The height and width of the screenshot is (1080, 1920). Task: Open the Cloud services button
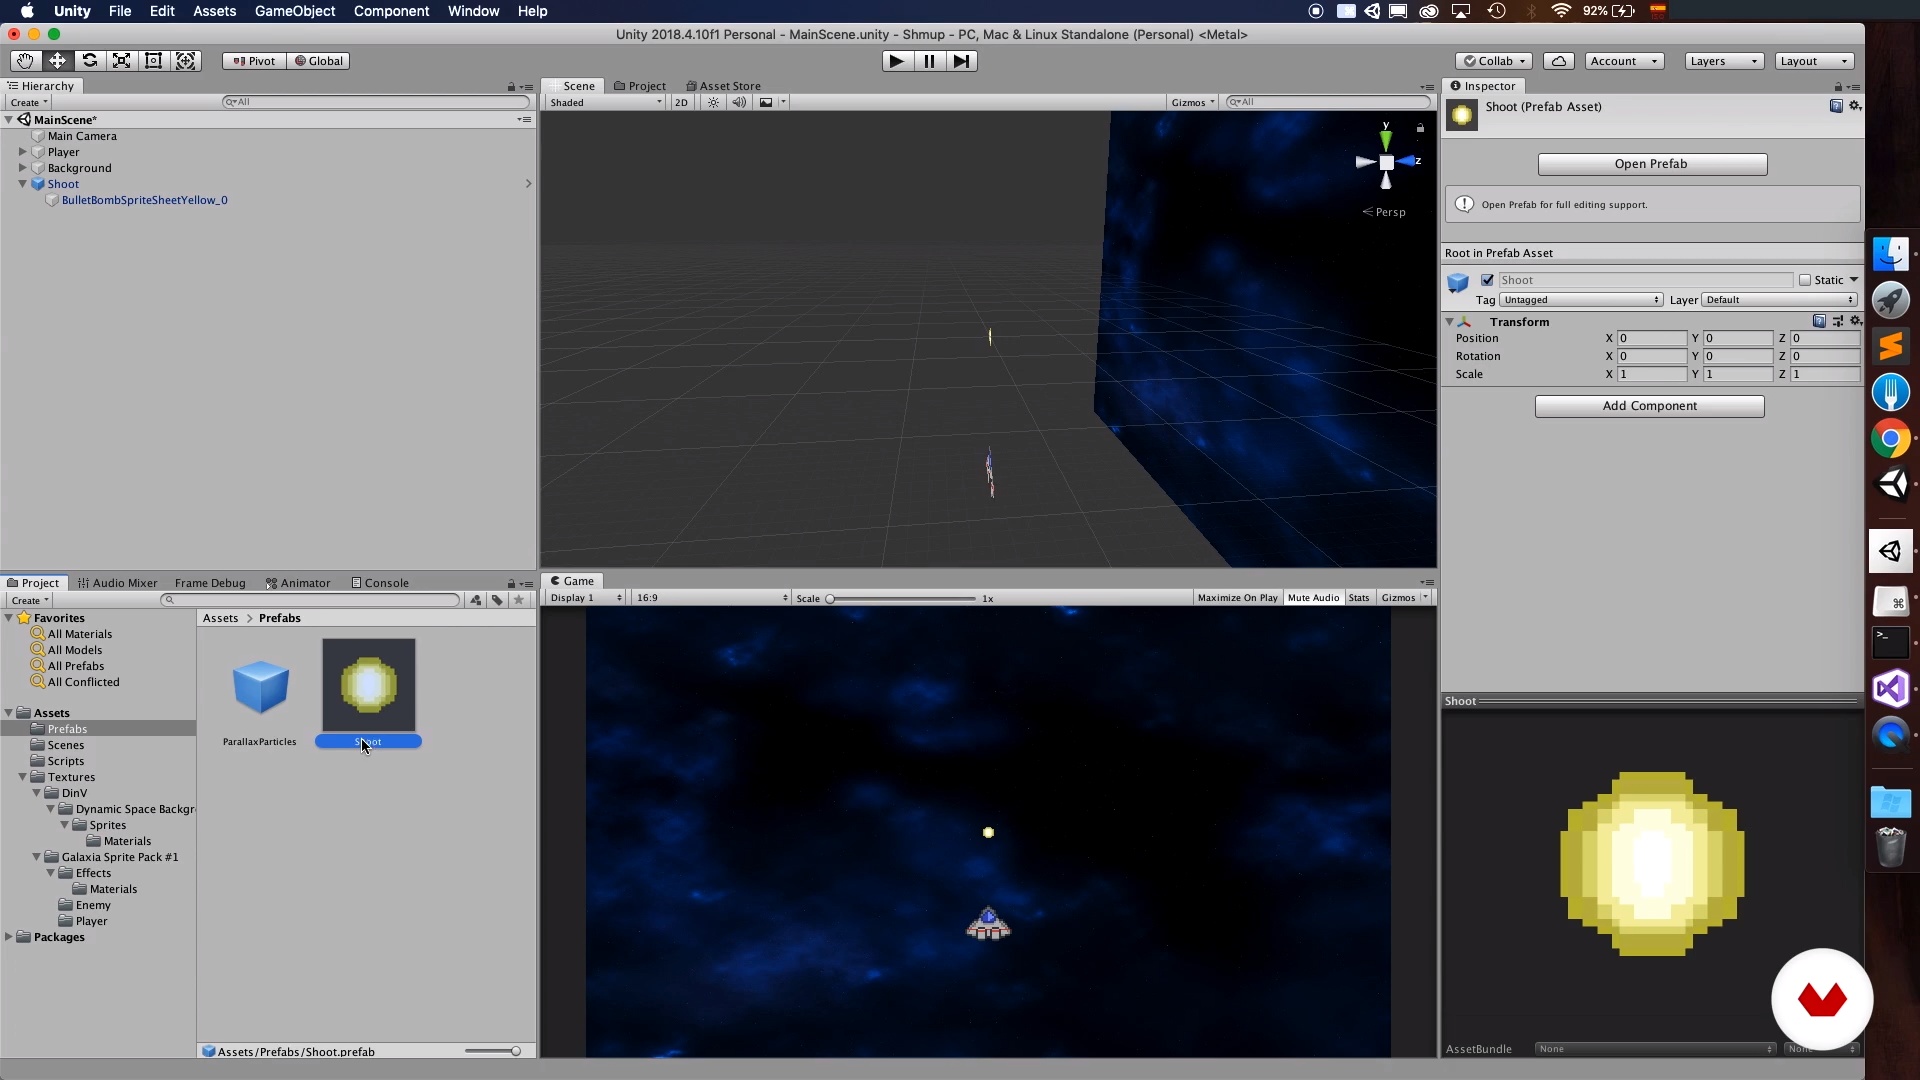[1558, 61]
